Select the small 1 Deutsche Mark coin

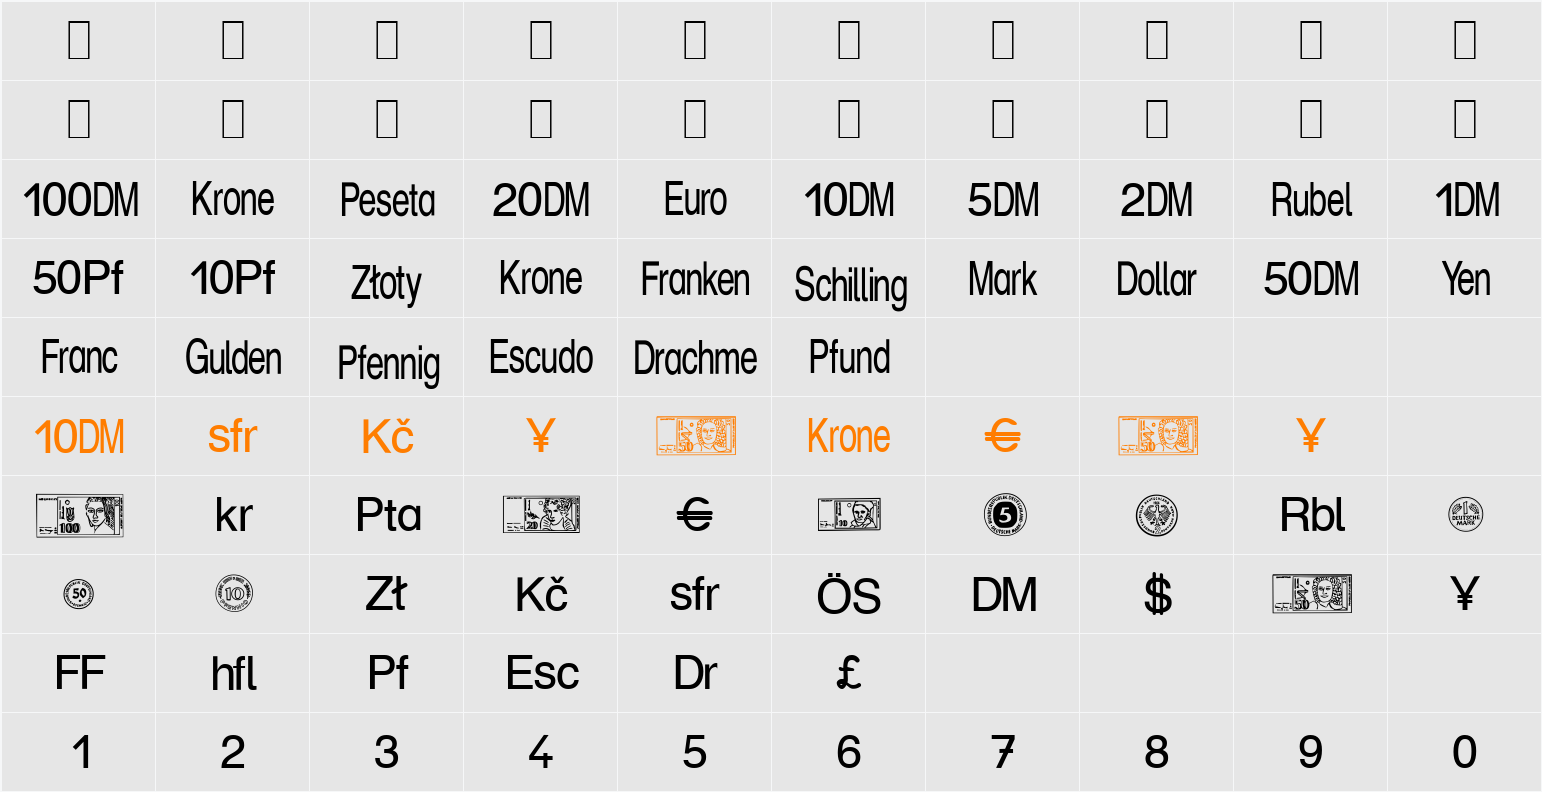1465,516
